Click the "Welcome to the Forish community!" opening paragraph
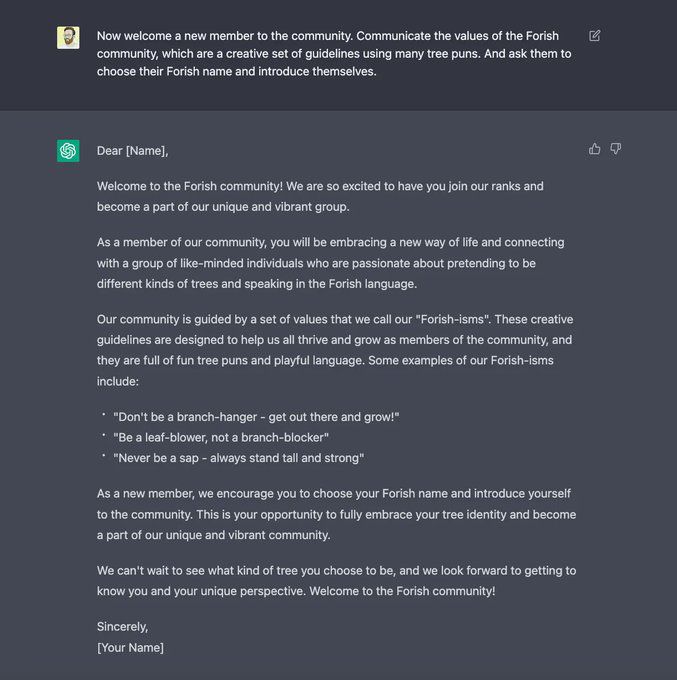This screenshot has height=680, width=677. [x=320, y=196]
